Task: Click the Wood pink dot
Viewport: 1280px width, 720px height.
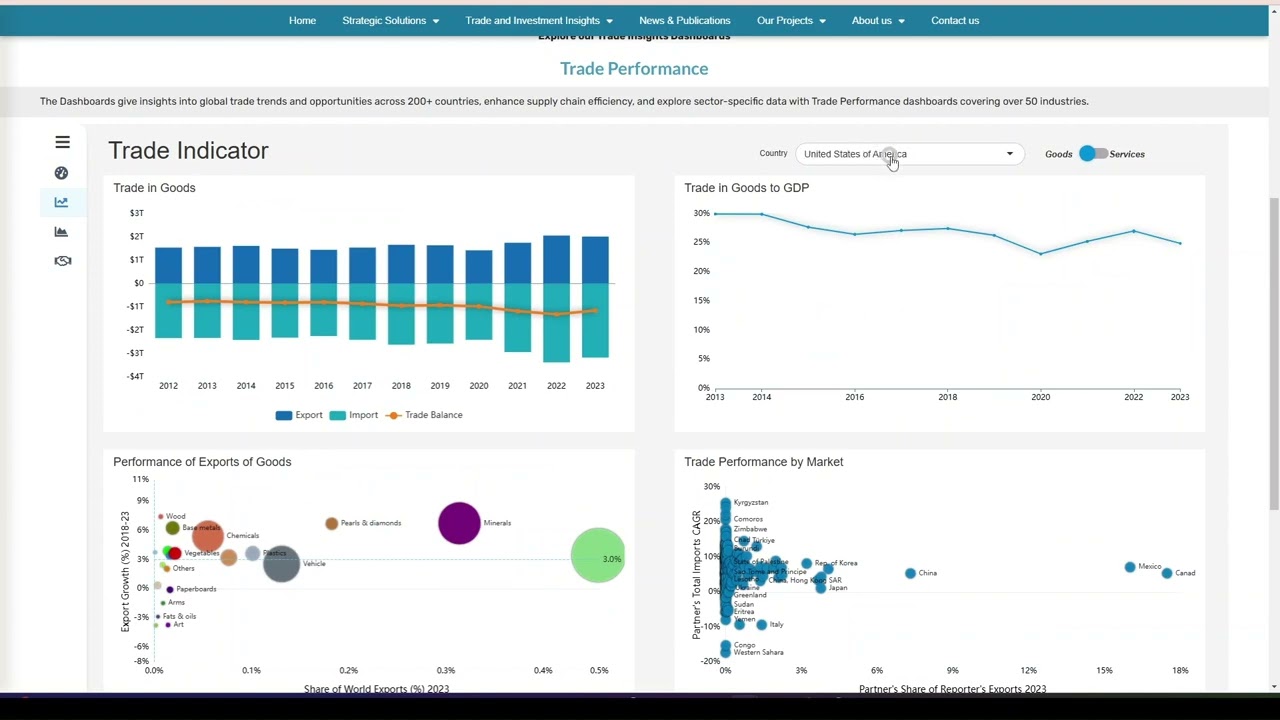Action: [x=160, y=516]
